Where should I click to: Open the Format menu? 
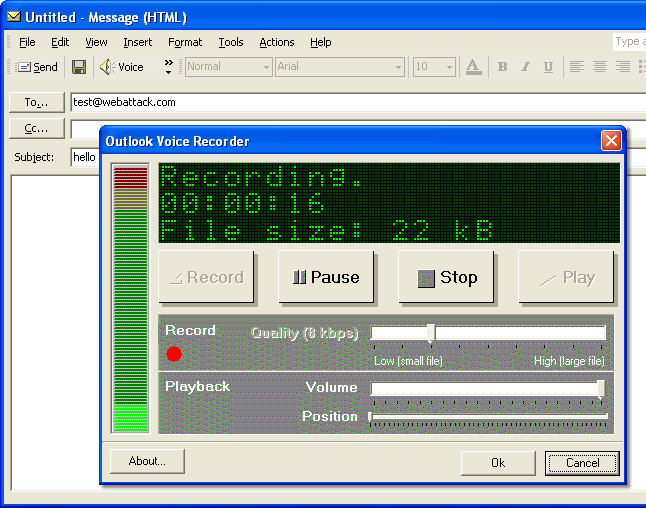185,42
